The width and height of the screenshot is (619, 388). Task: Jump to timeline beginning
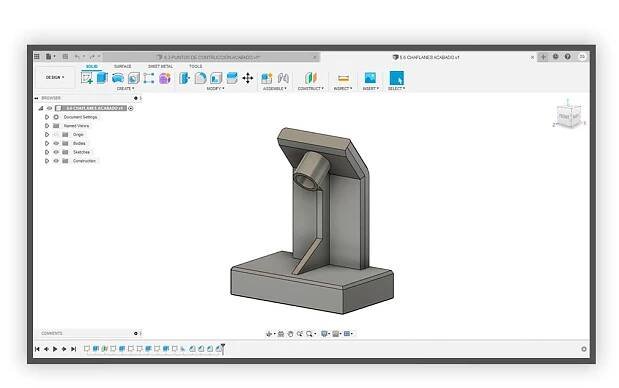point(37,349)
